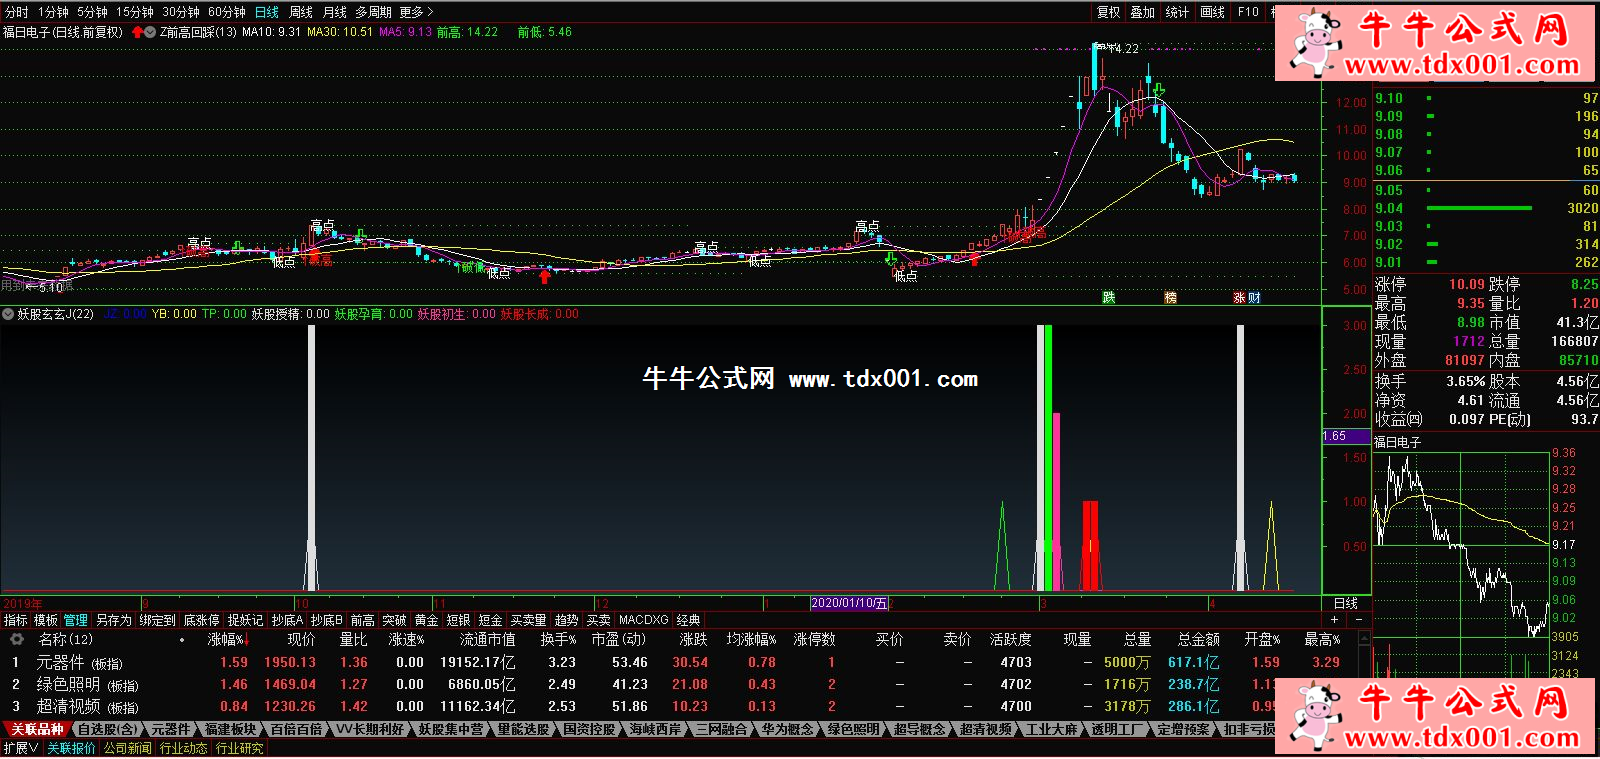The height and width of the screenshot is (759, 1600).
Task: Open the 关联报价 tab
Action: [x=71, y=748]
